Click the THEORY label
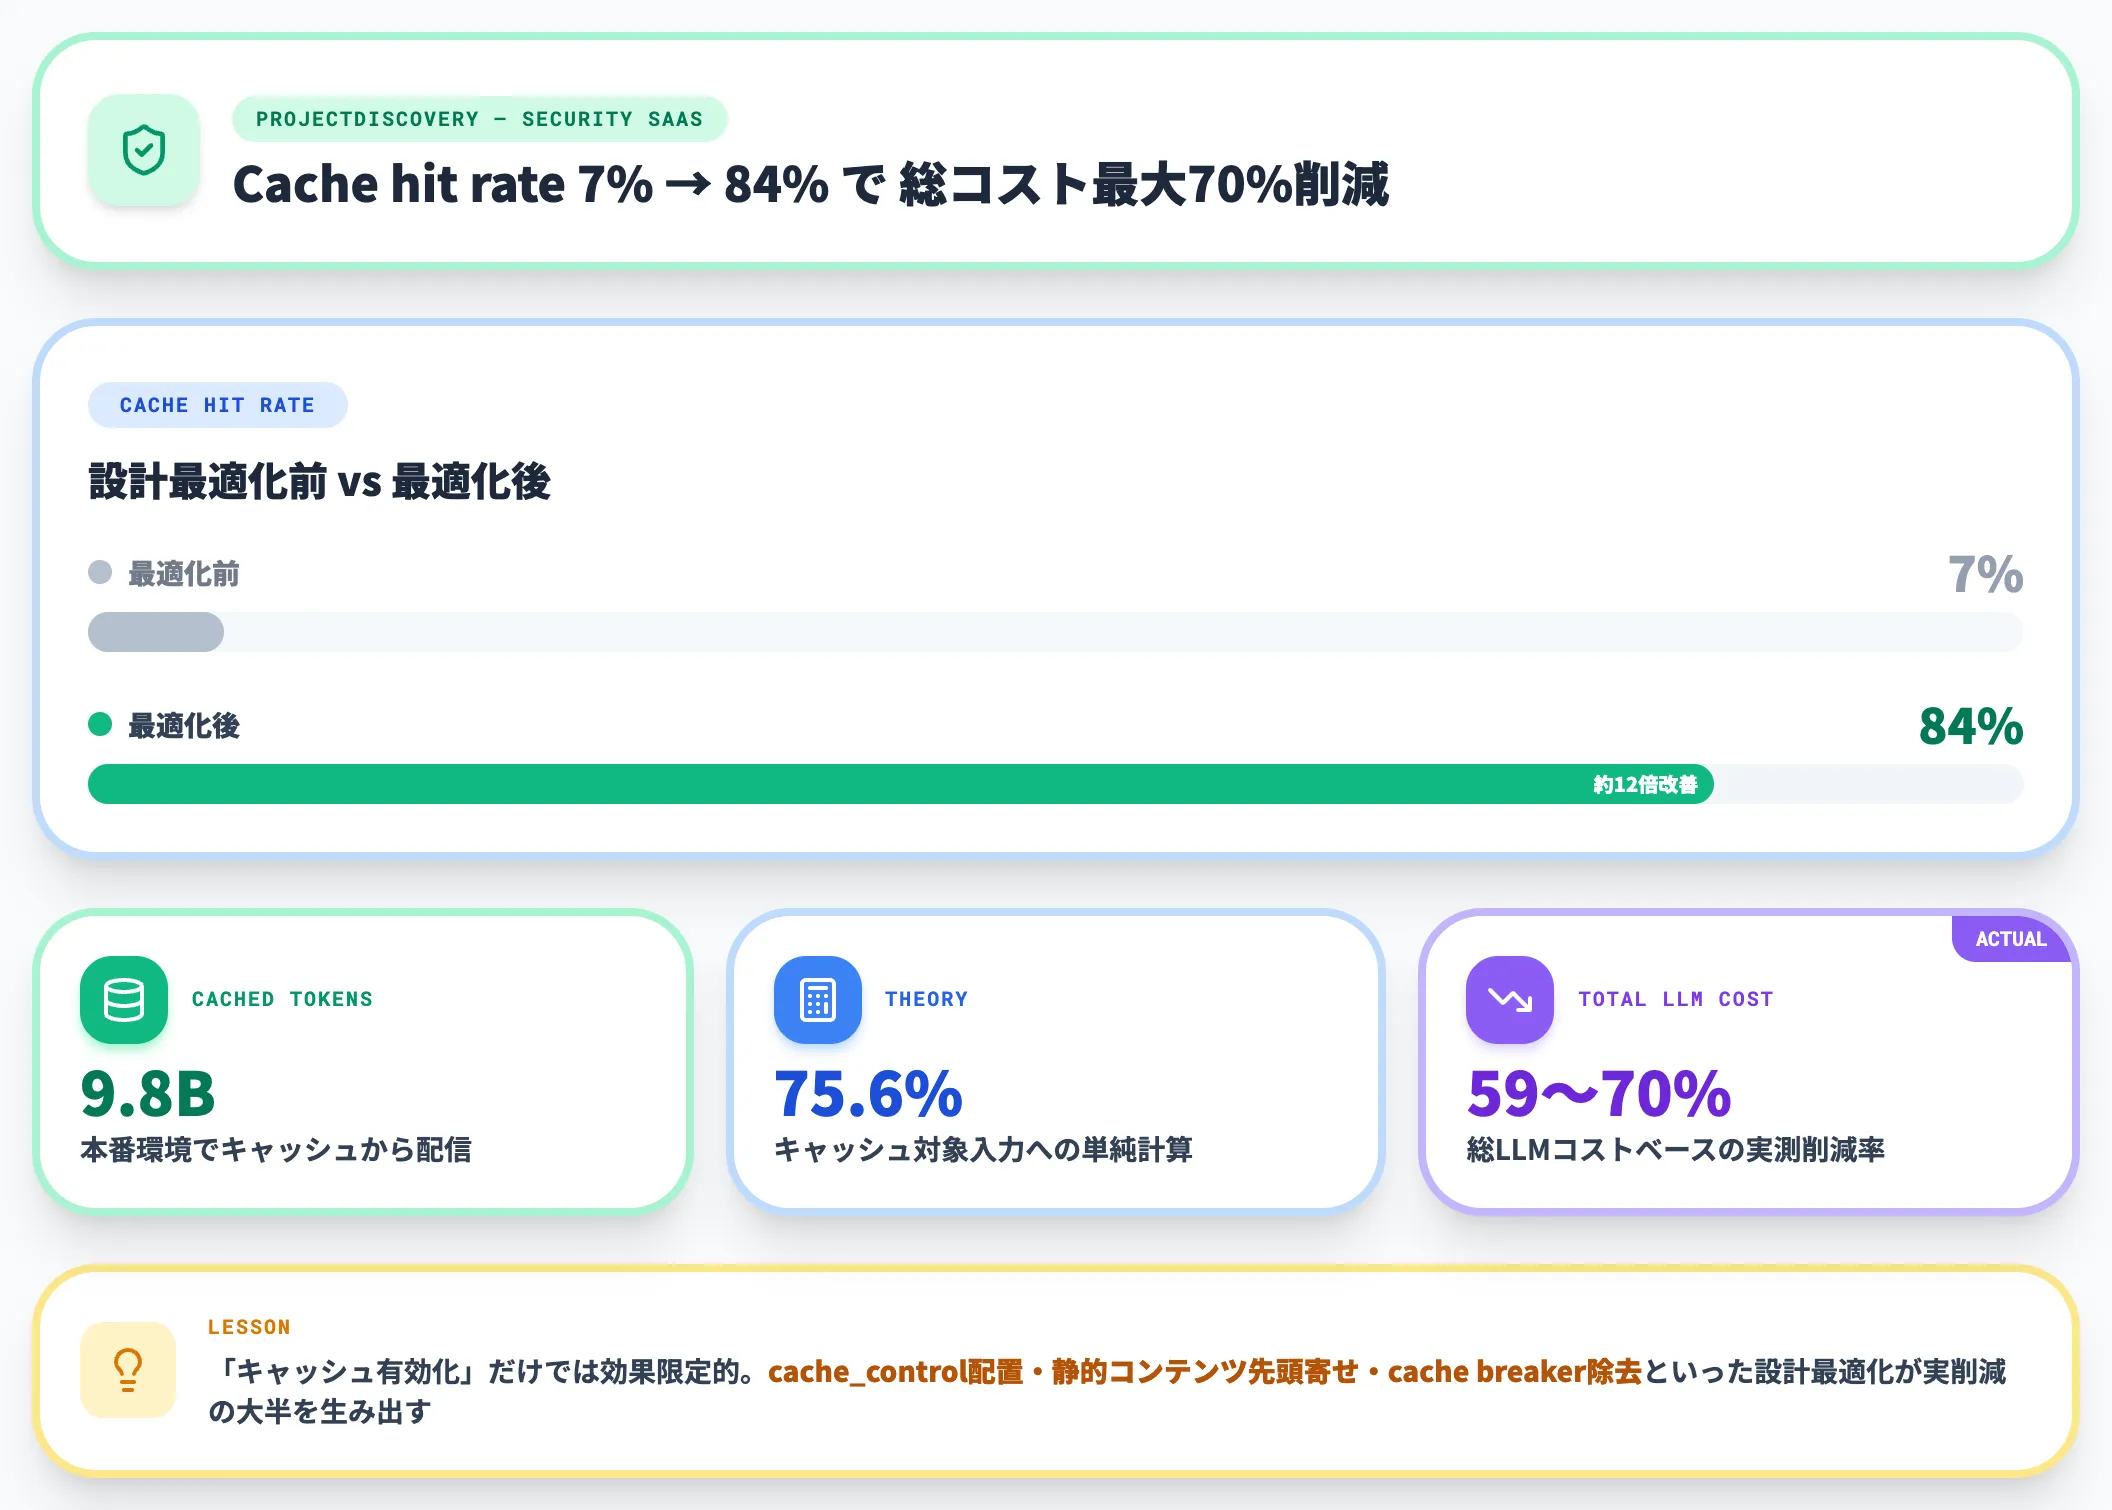Viewport: 2112px width, 1510px height. point(927,999)
